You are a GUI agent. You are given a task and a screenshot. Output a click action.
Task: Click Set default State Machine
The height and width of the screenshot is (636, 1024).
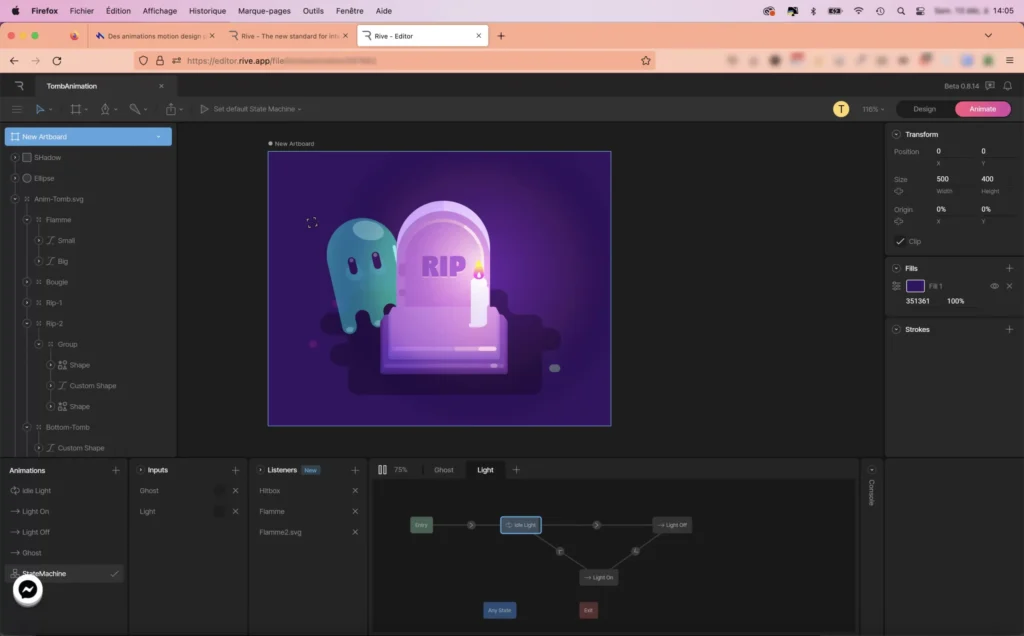(x=256, y=109)
